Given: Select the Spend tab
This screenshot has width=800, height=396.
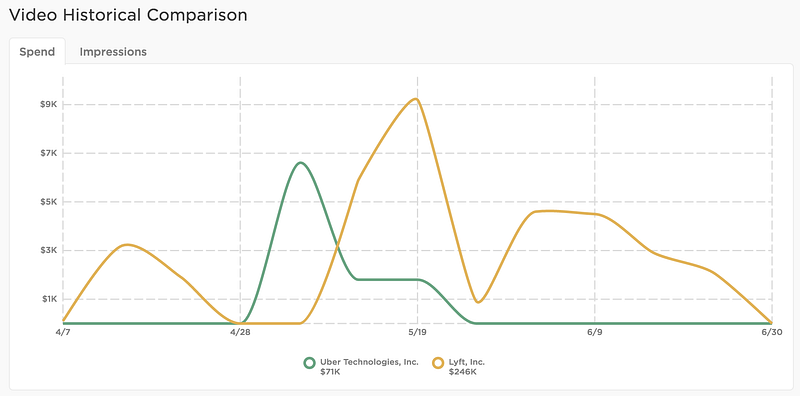Looking at the screenshot, I should point(37,52).
